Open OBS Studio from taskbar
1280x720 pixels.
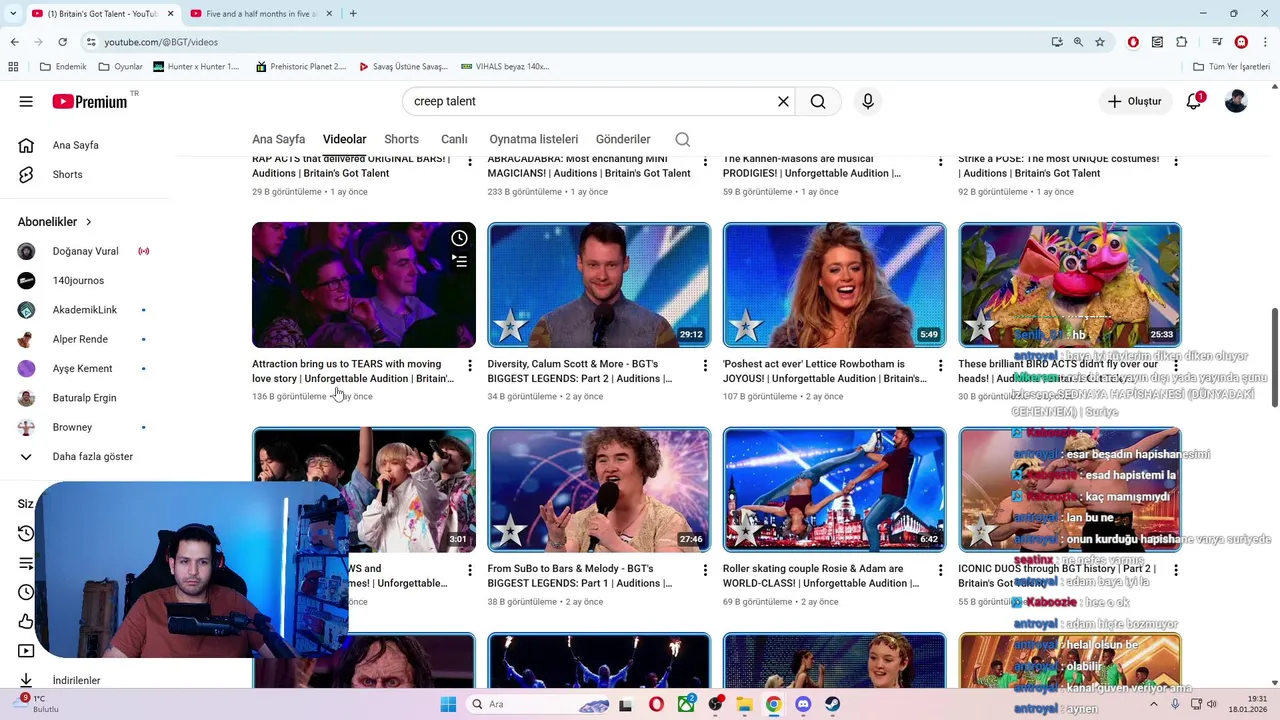tap(715, 704)
